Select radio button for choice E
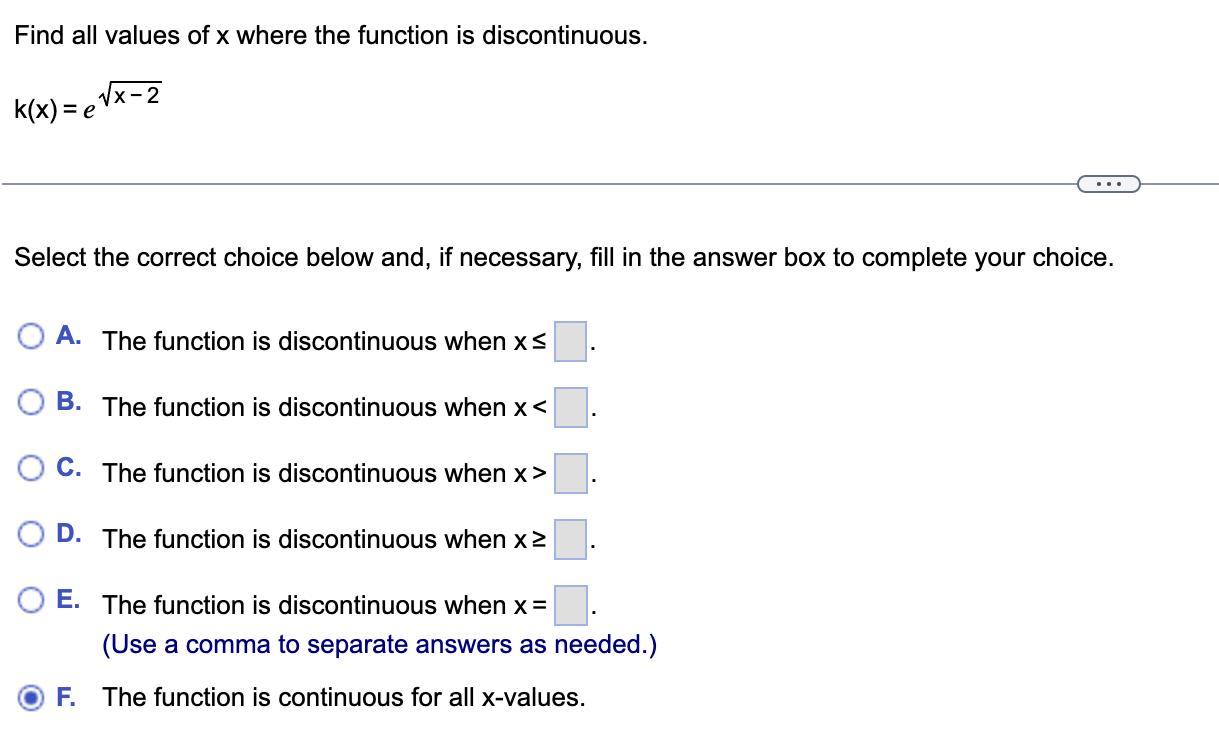The width and height of the screenshot is (1219, 752). pyautogui.click(x=32, y=598)
